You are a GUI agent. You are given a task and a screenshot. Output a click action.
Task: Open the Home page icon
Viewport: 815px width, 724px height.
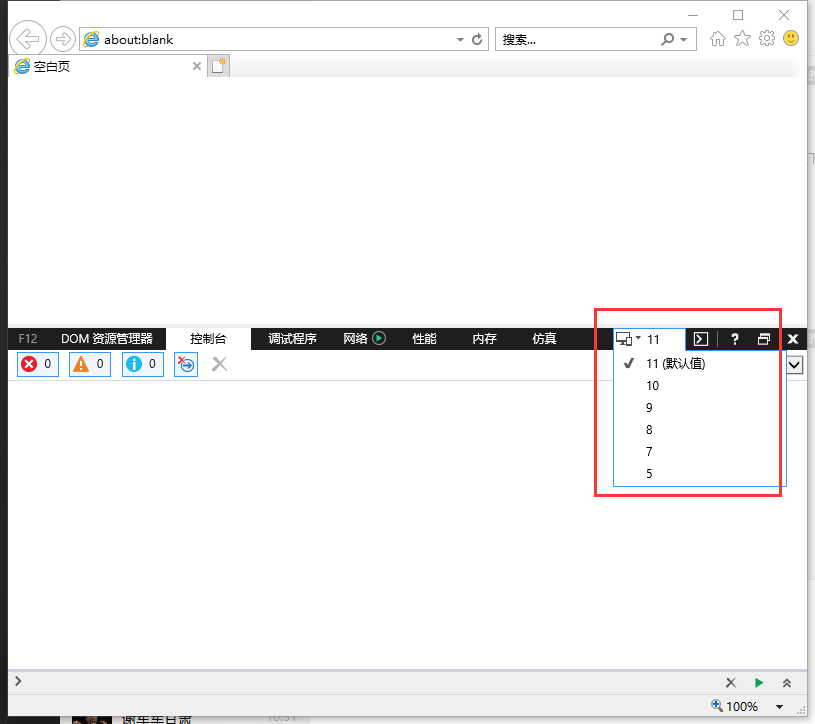(717, 39)
